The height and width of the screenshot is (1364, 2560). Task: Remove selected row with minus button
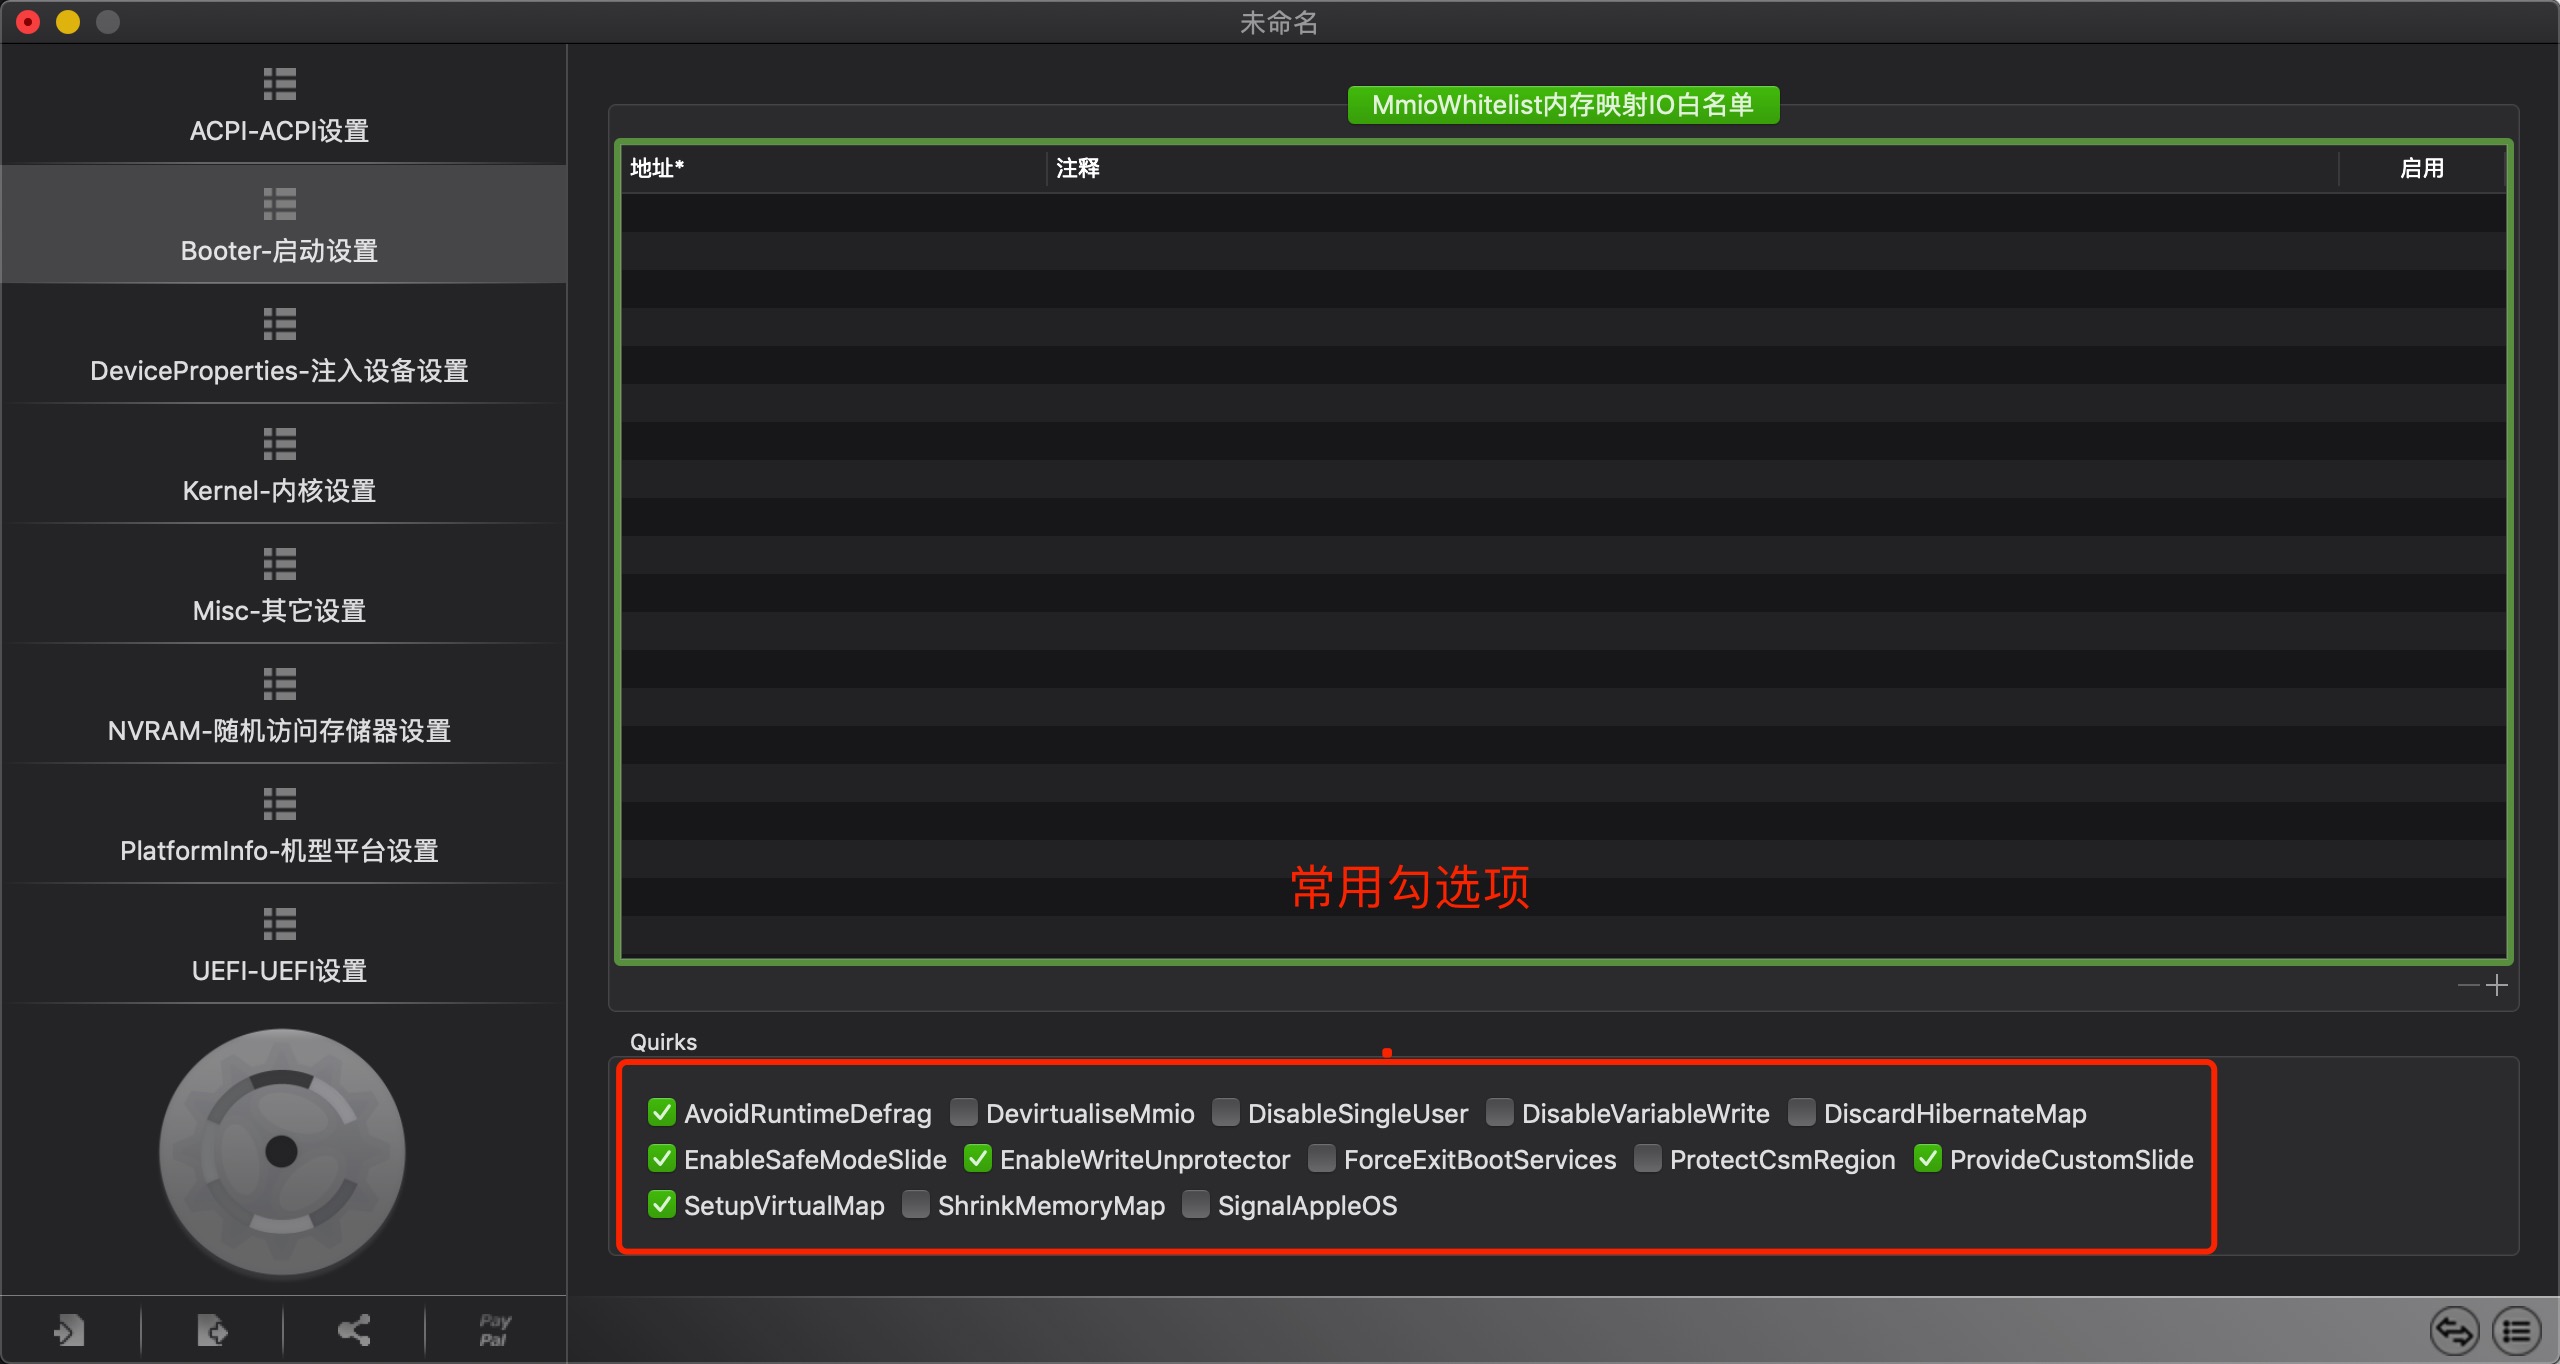2468,985
